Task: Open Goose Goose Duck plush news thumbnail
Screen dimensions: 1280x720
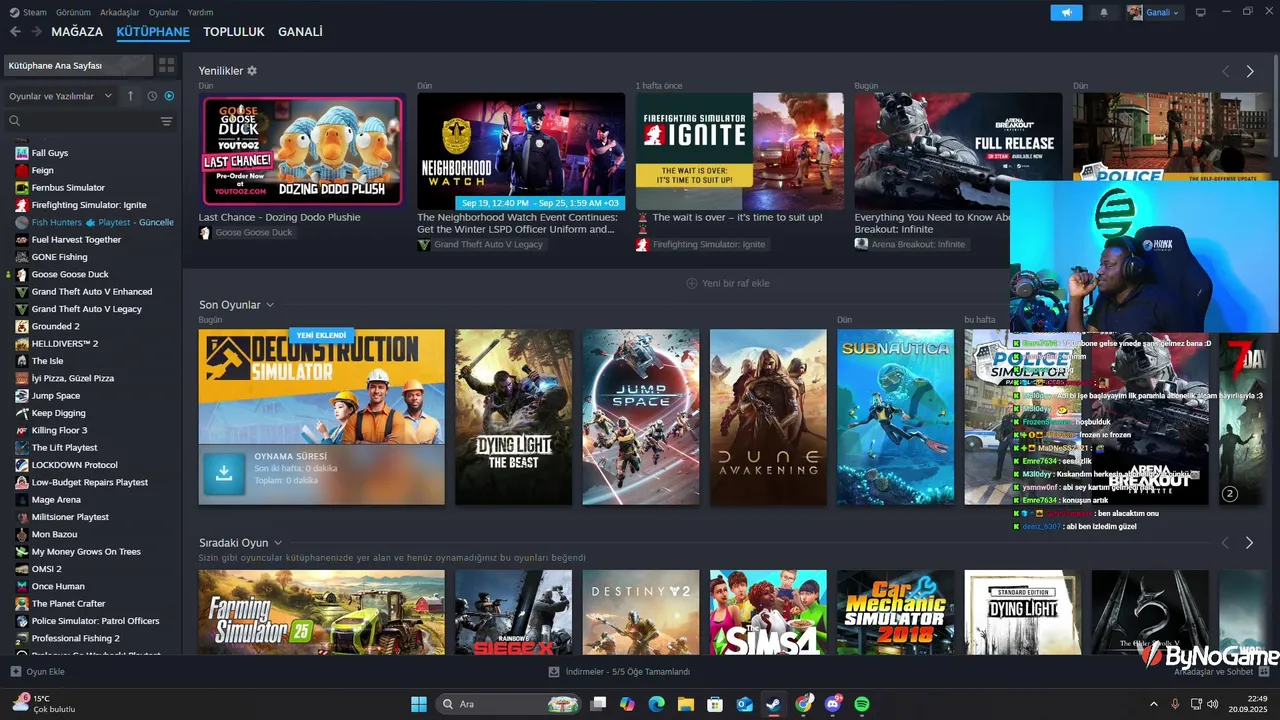Action: tap(302, 151)
